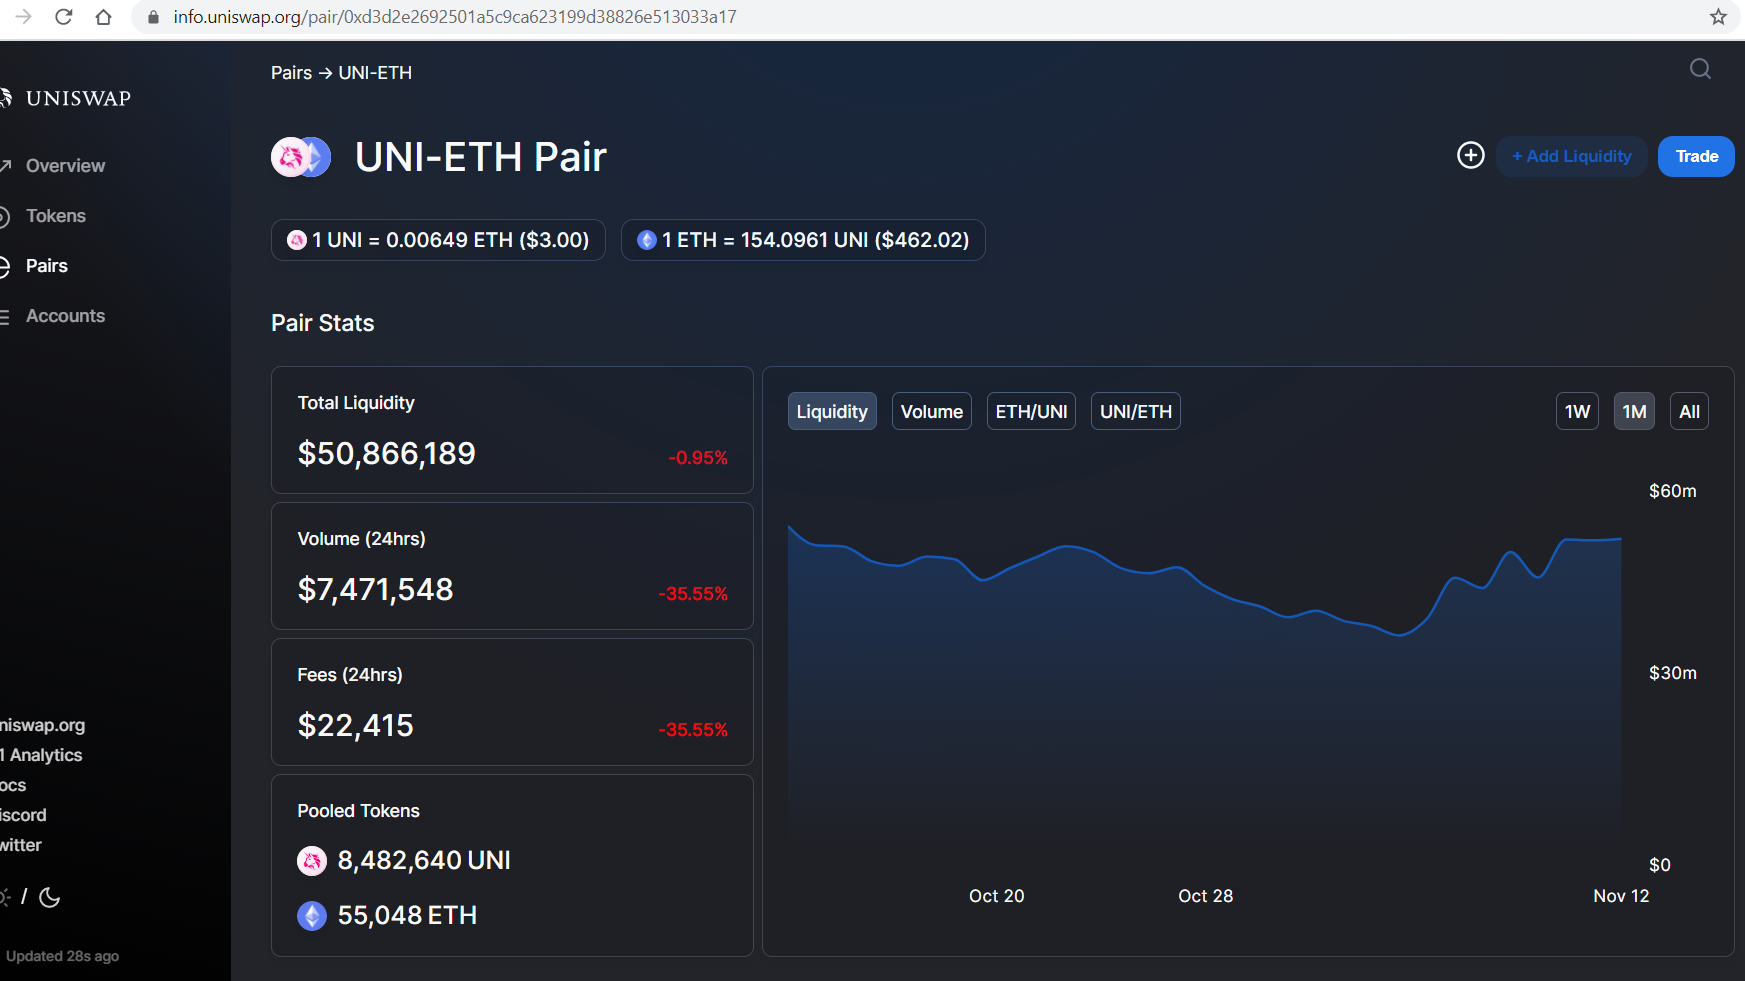
Task: Click the Total Liquidity $50,866,189 value
Action: 386,453
